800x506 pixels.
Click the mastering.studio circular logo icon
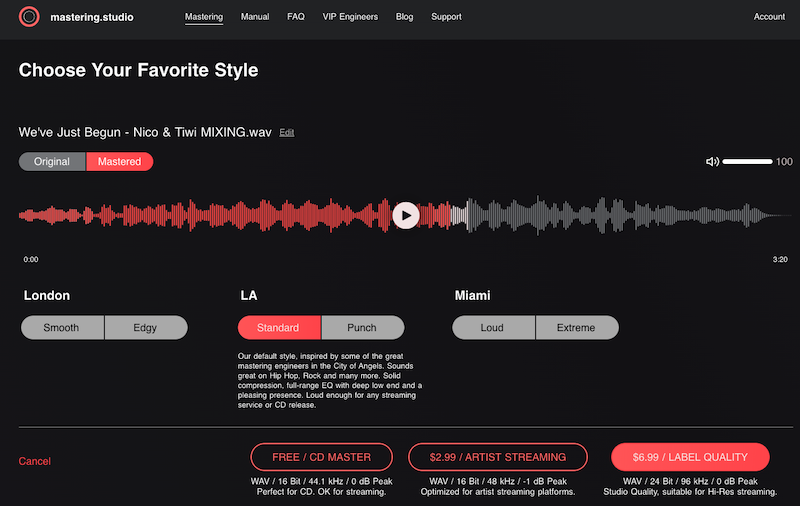pyautogui.click(x=29, y=17)
